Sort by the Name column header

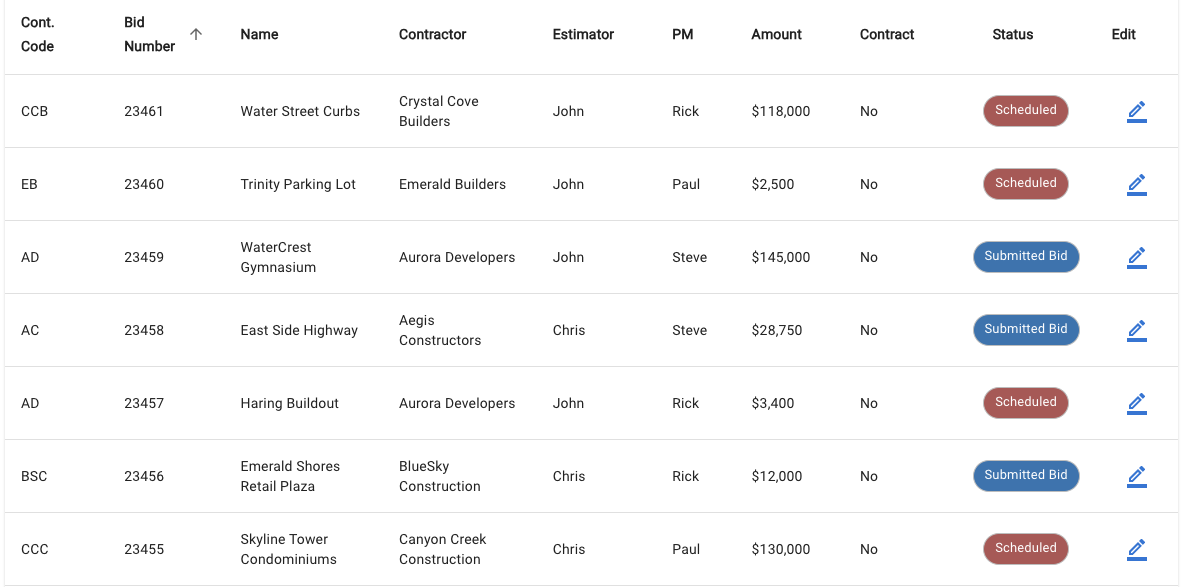[x=259, y=34]
